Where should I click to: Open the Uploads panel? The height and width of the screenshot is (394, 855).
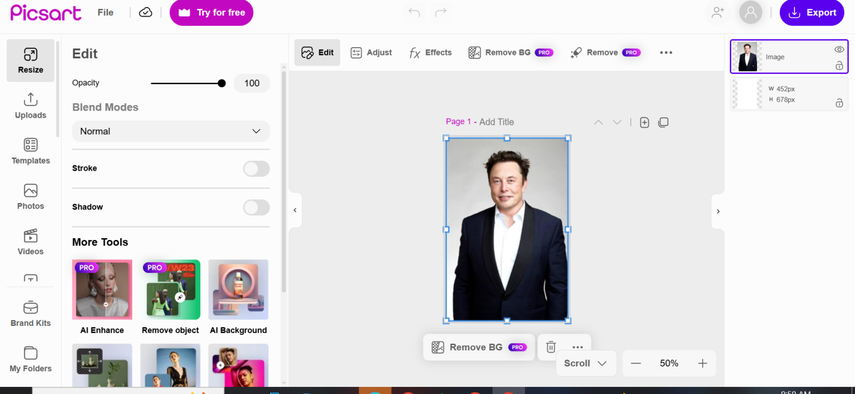pyautogui.click(x=31, y=106)
